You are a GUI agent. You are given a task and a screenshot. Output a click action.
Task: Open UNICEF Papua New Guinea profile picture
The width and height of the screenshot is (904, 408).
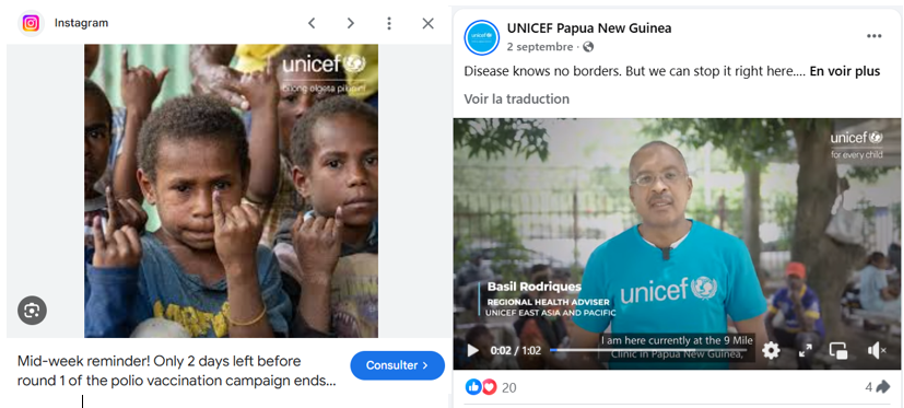(481, 37)
